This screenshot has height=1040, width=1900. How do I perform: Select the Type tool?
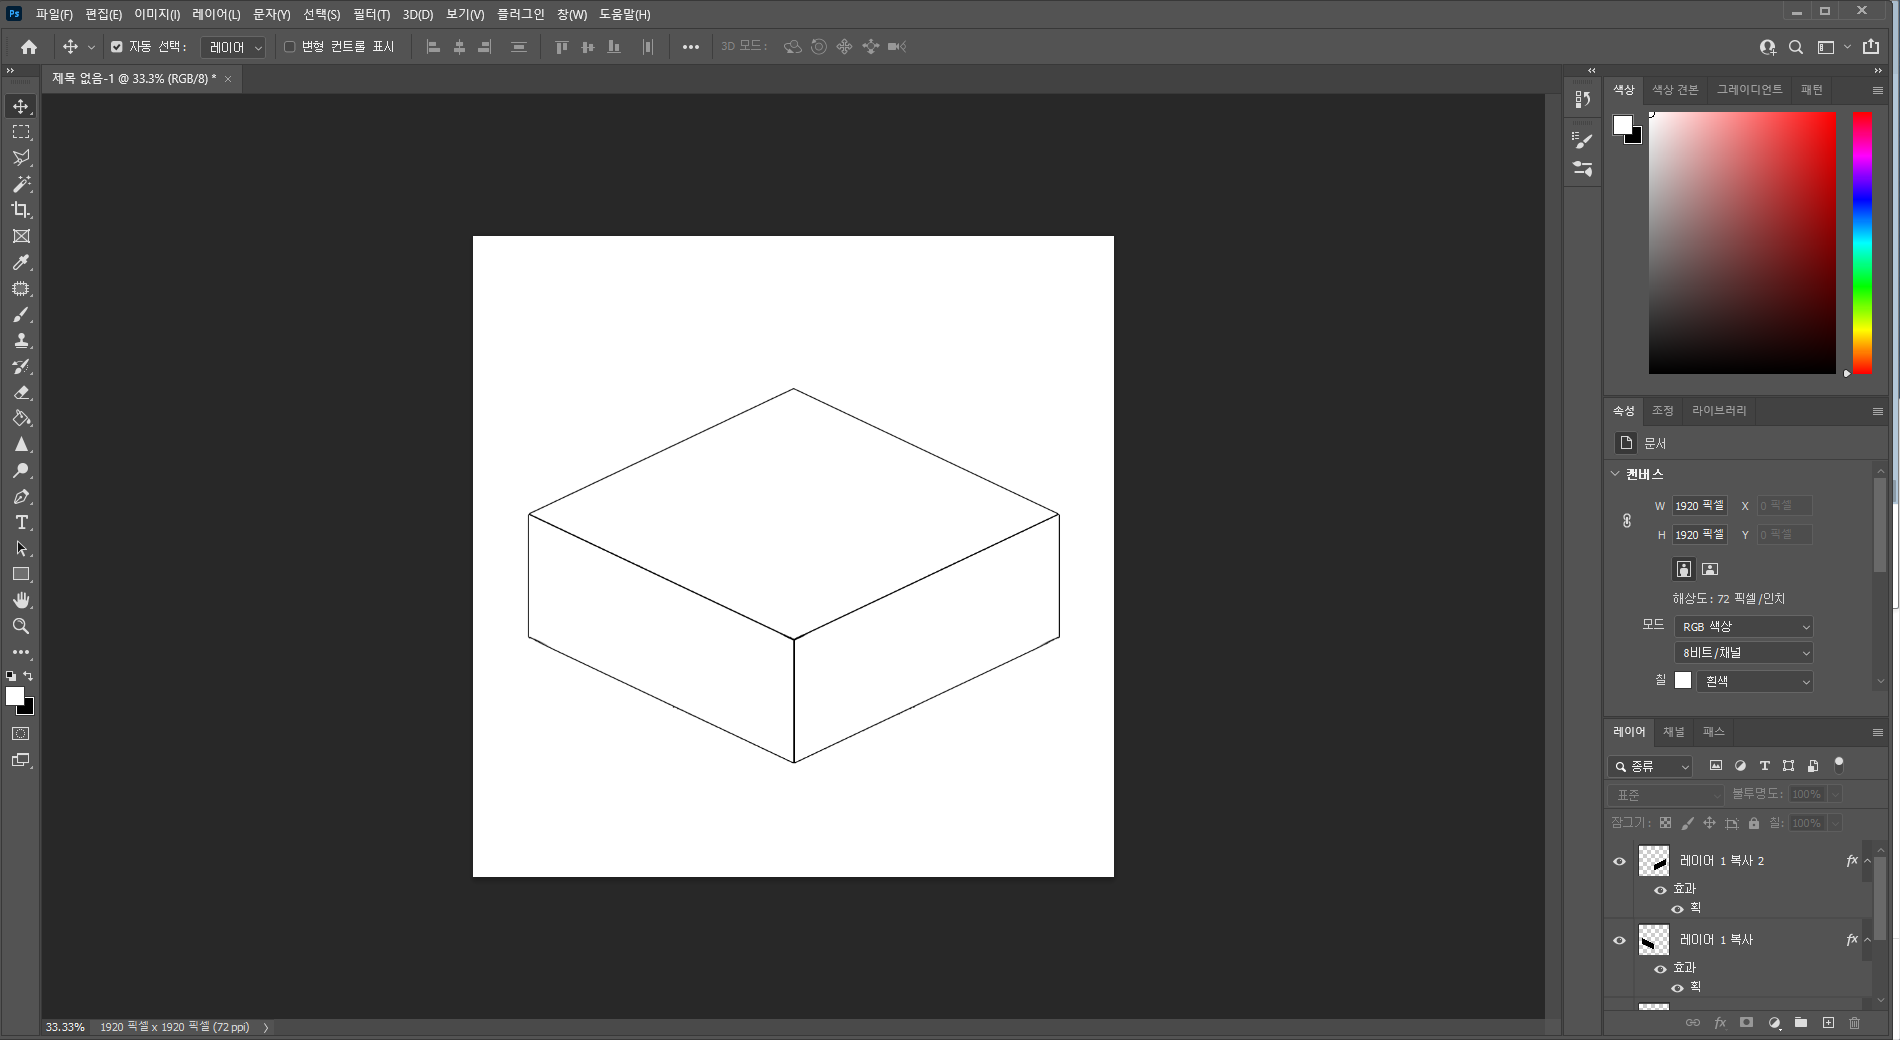[21, 522]
